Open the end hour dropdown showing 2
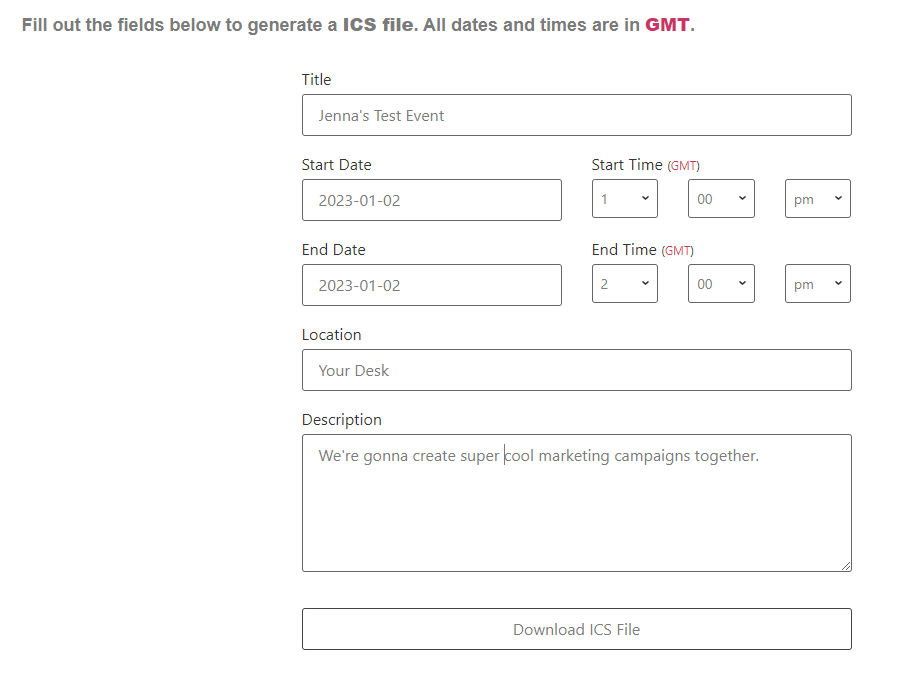The image size is (899, 700). 624,283
